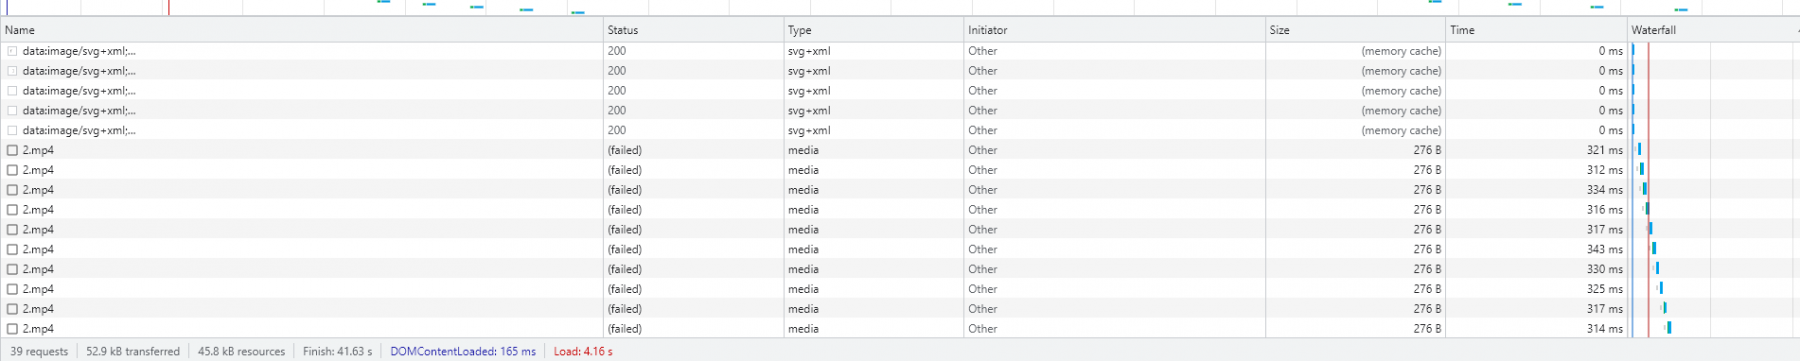The image size is (1800, 361).
Task: Click the file icon of the 2.mp4 row taking 312 ms
Action: point(12,170)
